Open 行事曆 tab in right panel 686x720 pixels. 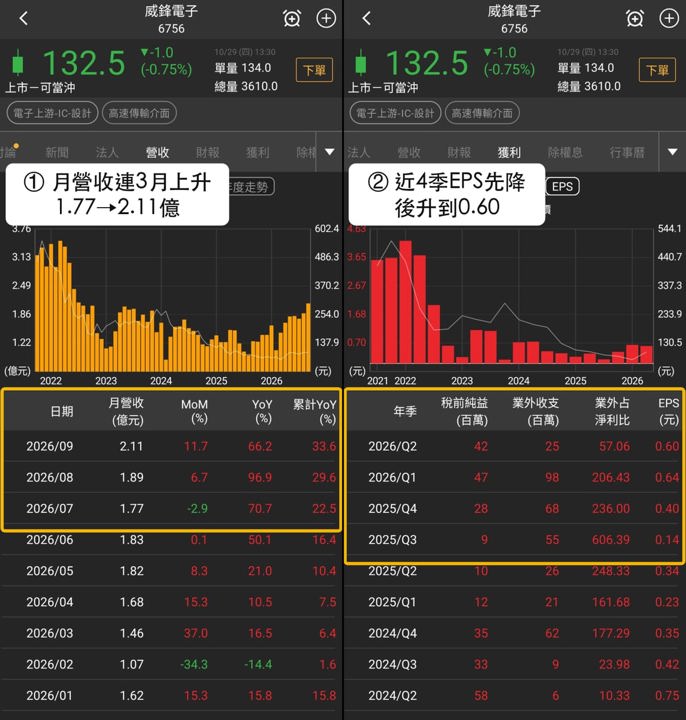tap(627, 152)
